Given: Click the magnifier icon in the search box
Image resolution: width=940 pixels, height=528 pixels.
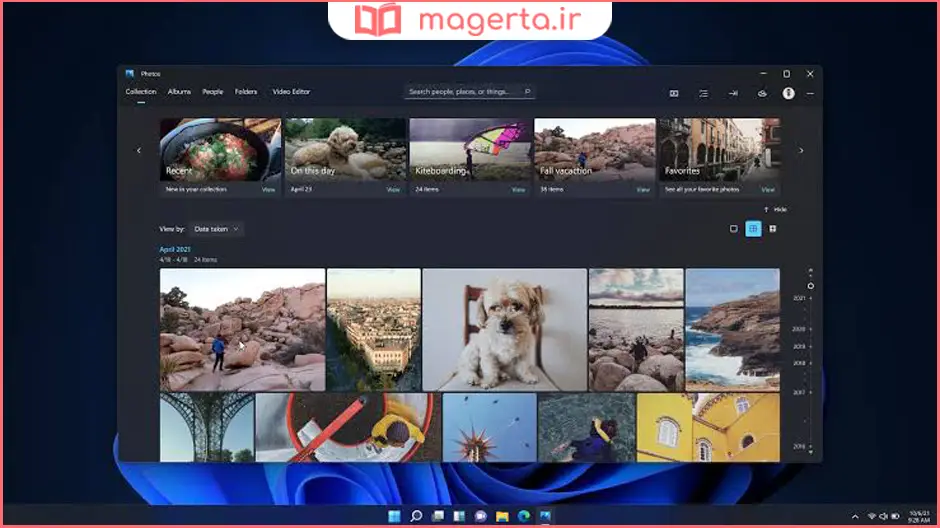Looking at the screenshot, I should pyautogui.click(x=528, y=92).
